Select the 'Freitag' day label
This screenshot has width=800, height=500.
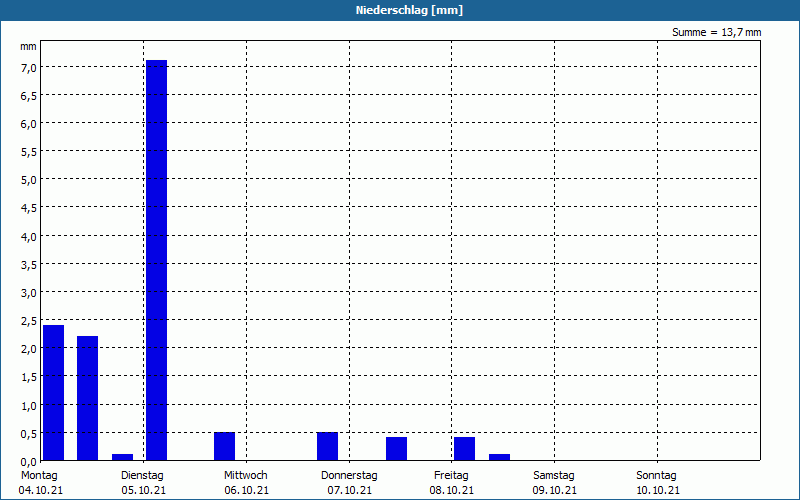[452, 476]
